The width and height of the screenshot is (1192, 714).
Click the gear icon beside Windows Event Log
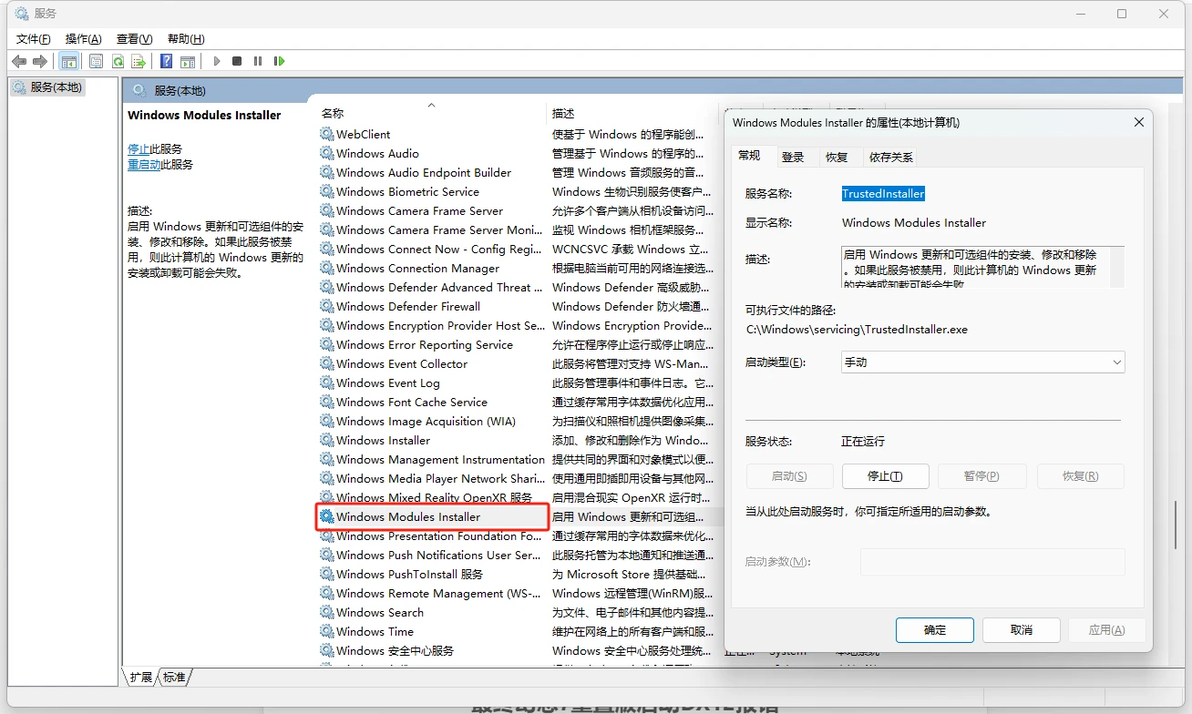click(x=327, y=382)
